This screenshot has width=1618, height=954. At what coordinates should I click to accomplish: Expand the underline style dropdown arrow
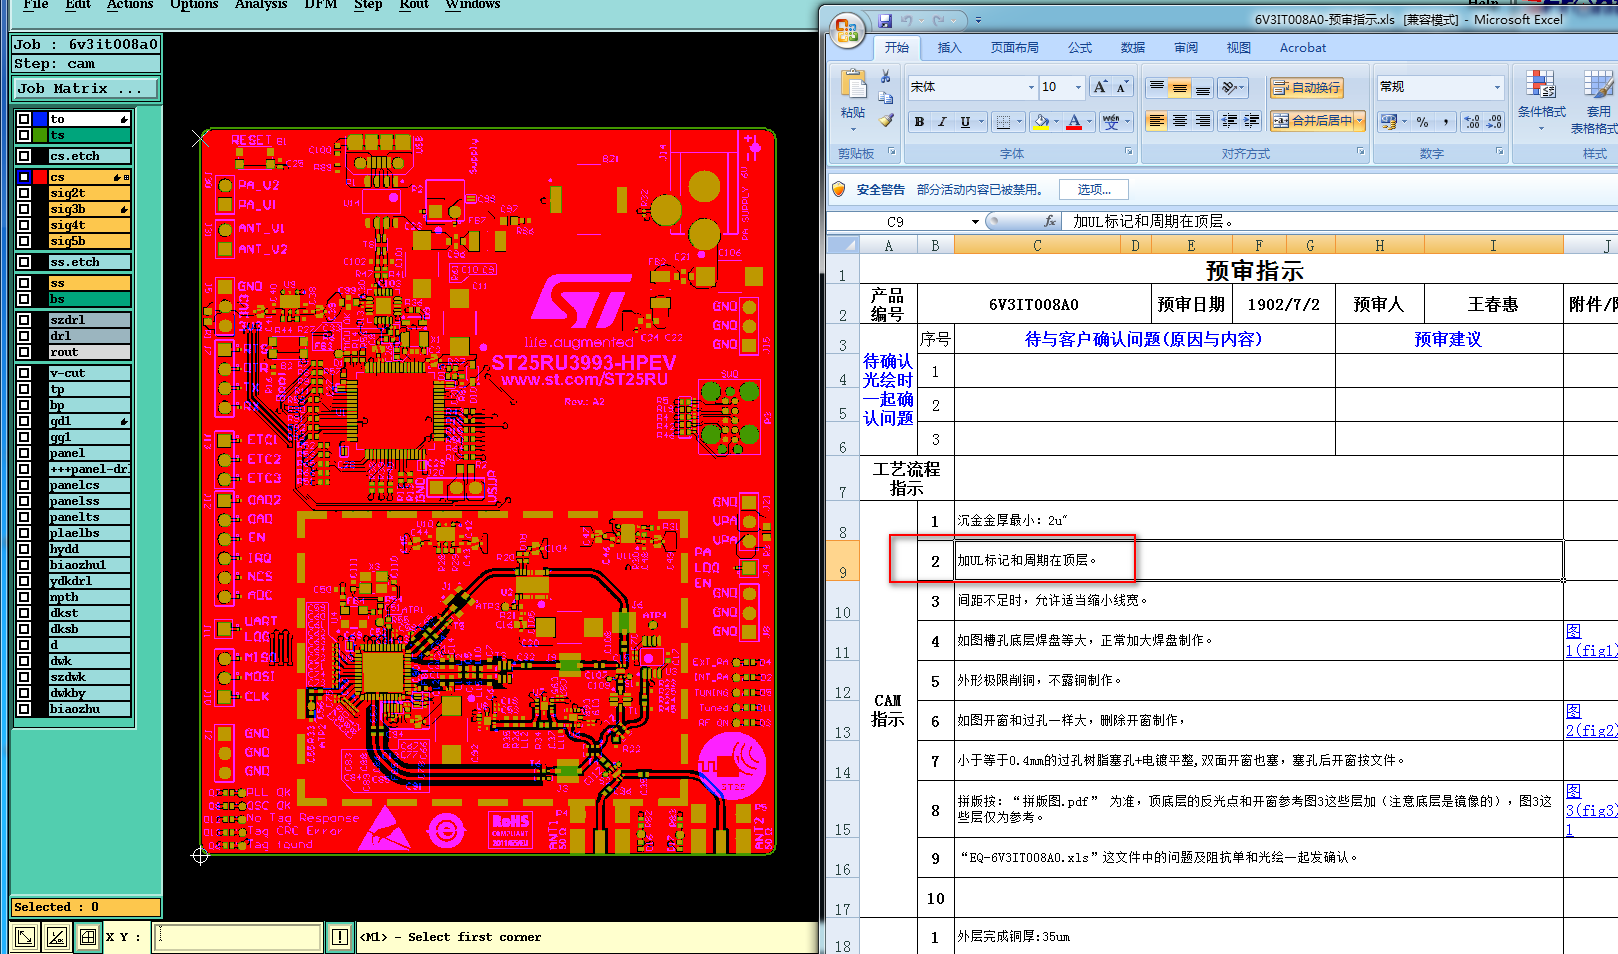(981, 122)
